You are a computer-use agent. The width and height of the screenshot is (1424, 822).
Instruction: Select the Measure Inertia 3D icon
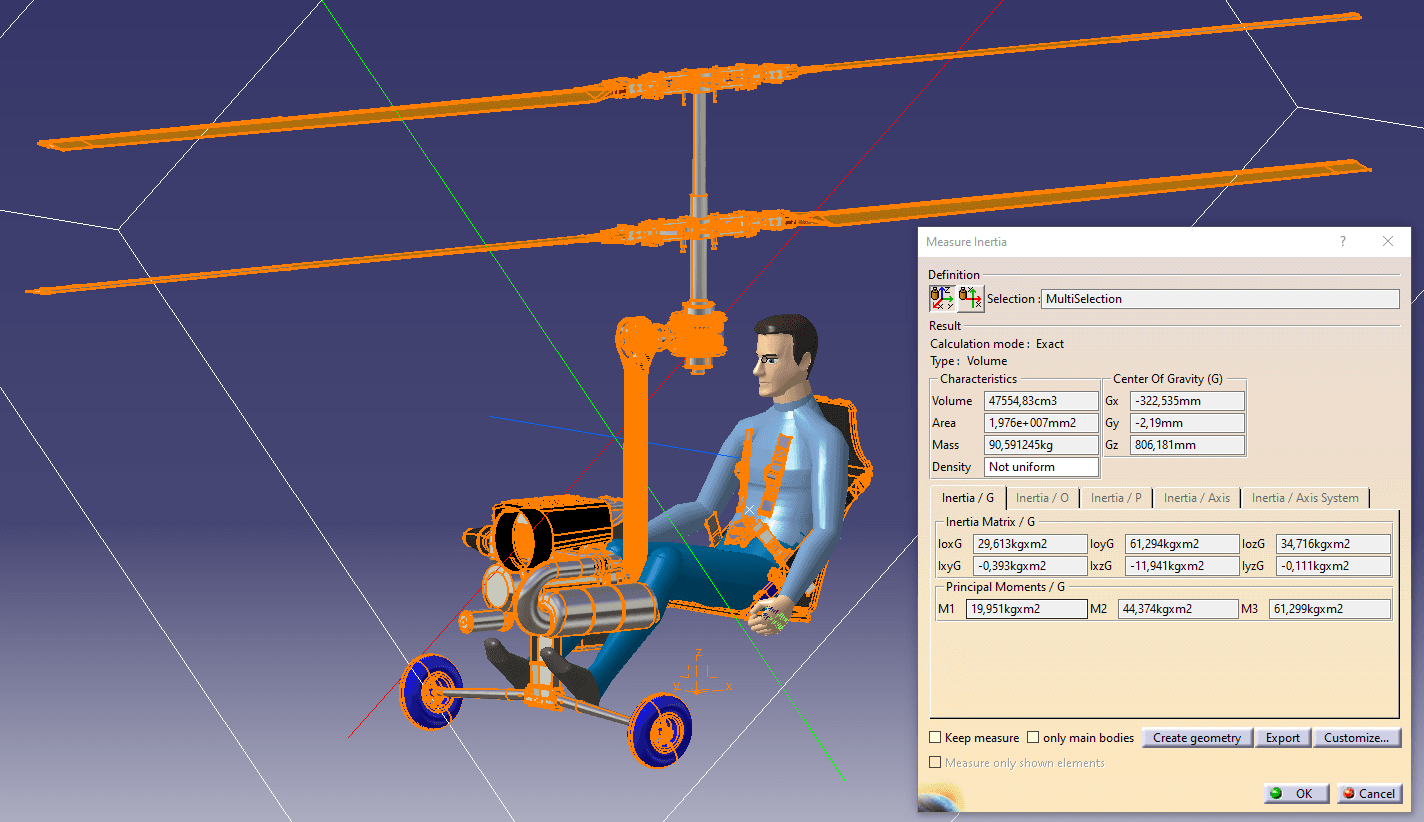(942, 298)
